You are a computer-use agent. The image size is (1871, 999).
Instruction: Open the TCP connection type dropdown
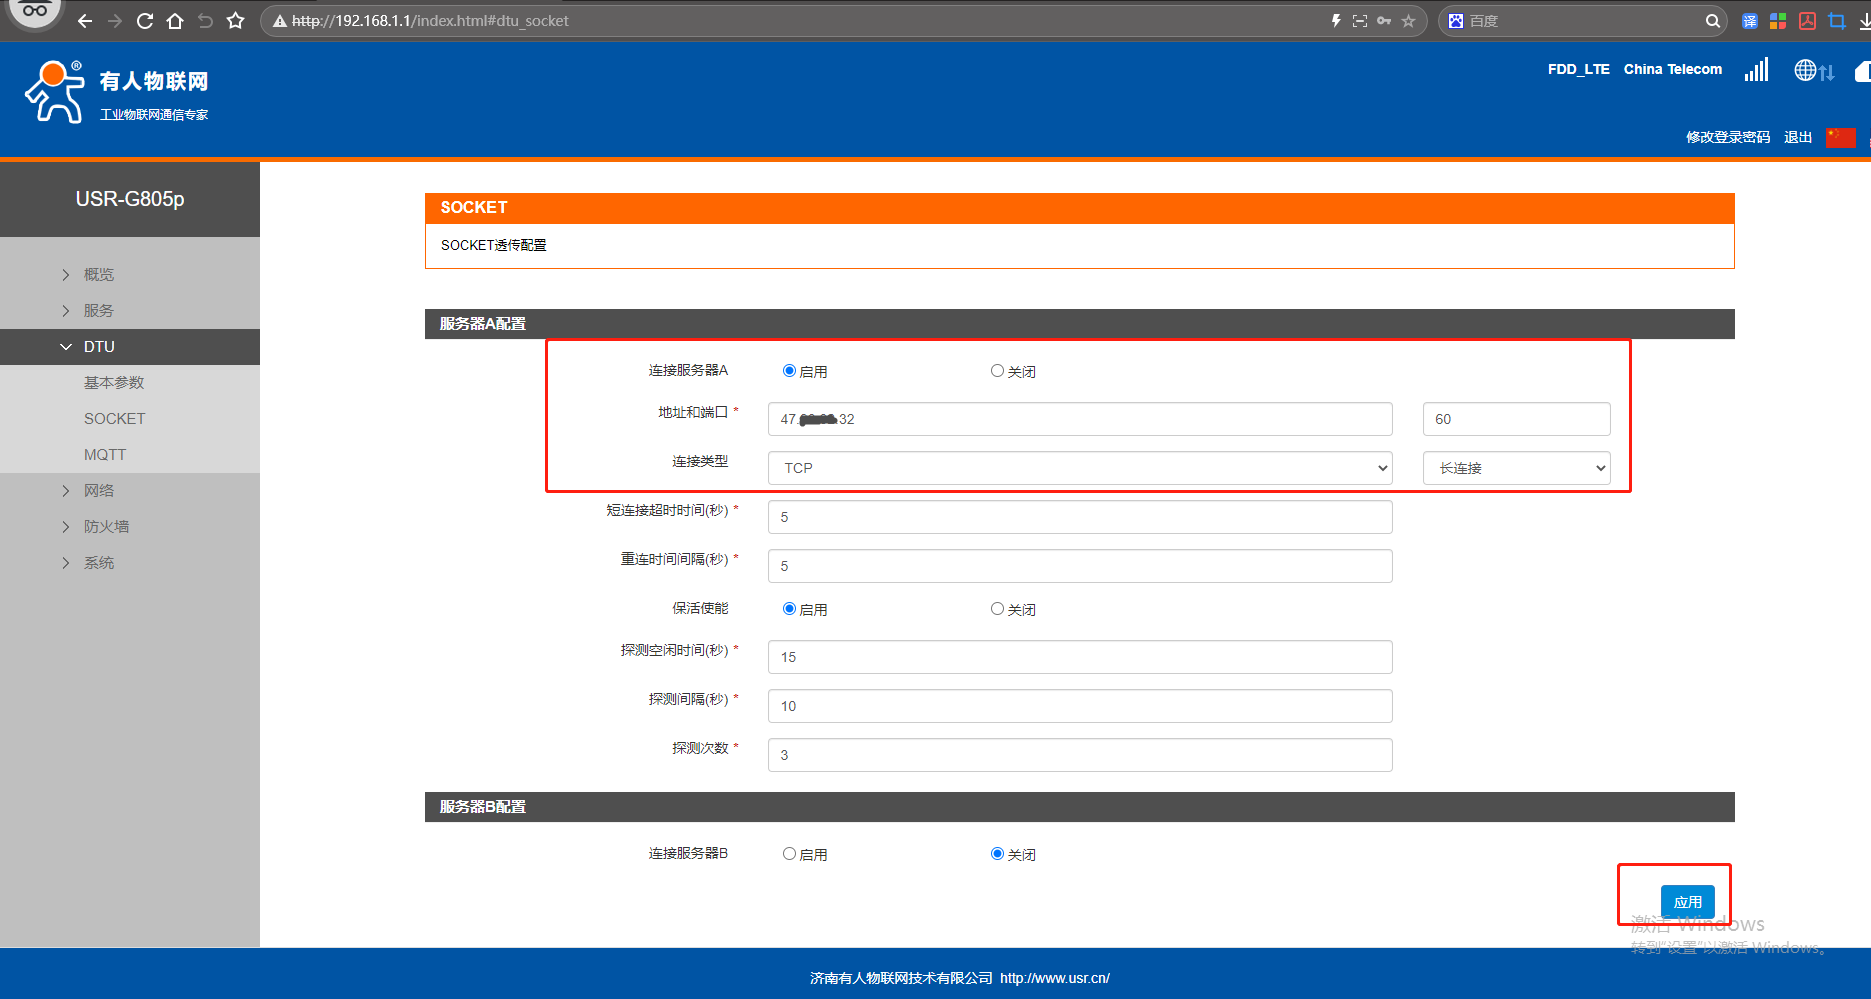click(x=1079, y=468)
